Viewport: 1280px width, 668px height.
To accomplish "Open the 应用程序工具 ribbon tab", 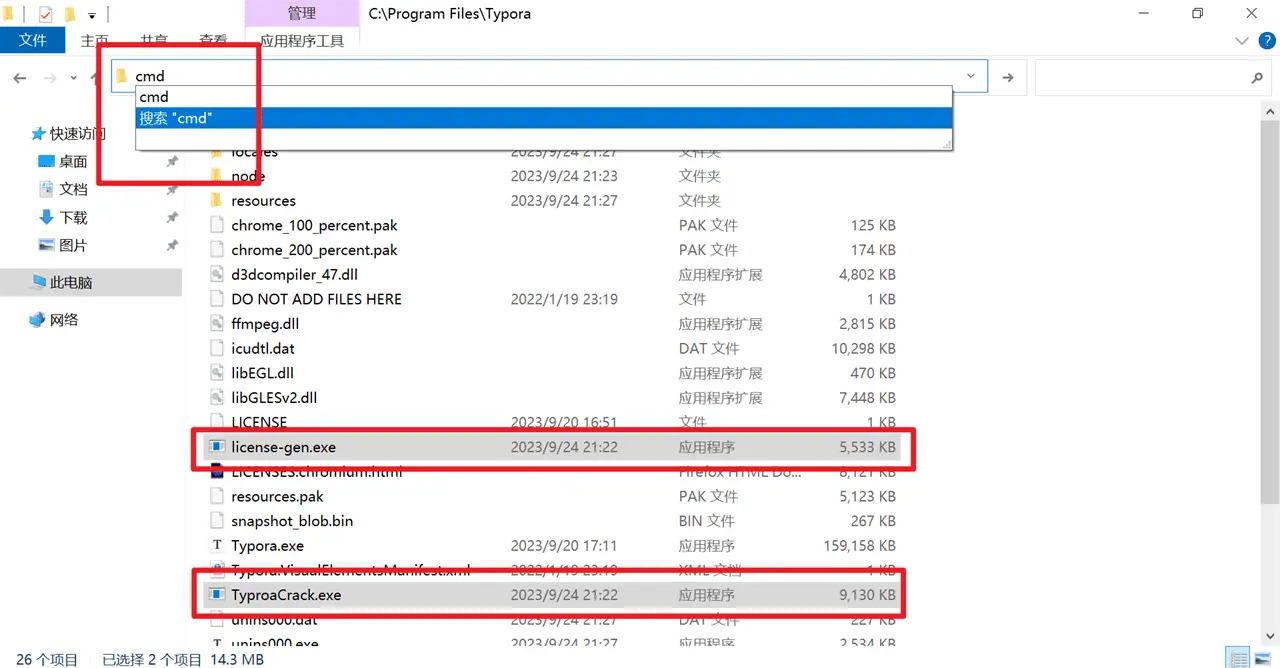I will pos(302,41).
